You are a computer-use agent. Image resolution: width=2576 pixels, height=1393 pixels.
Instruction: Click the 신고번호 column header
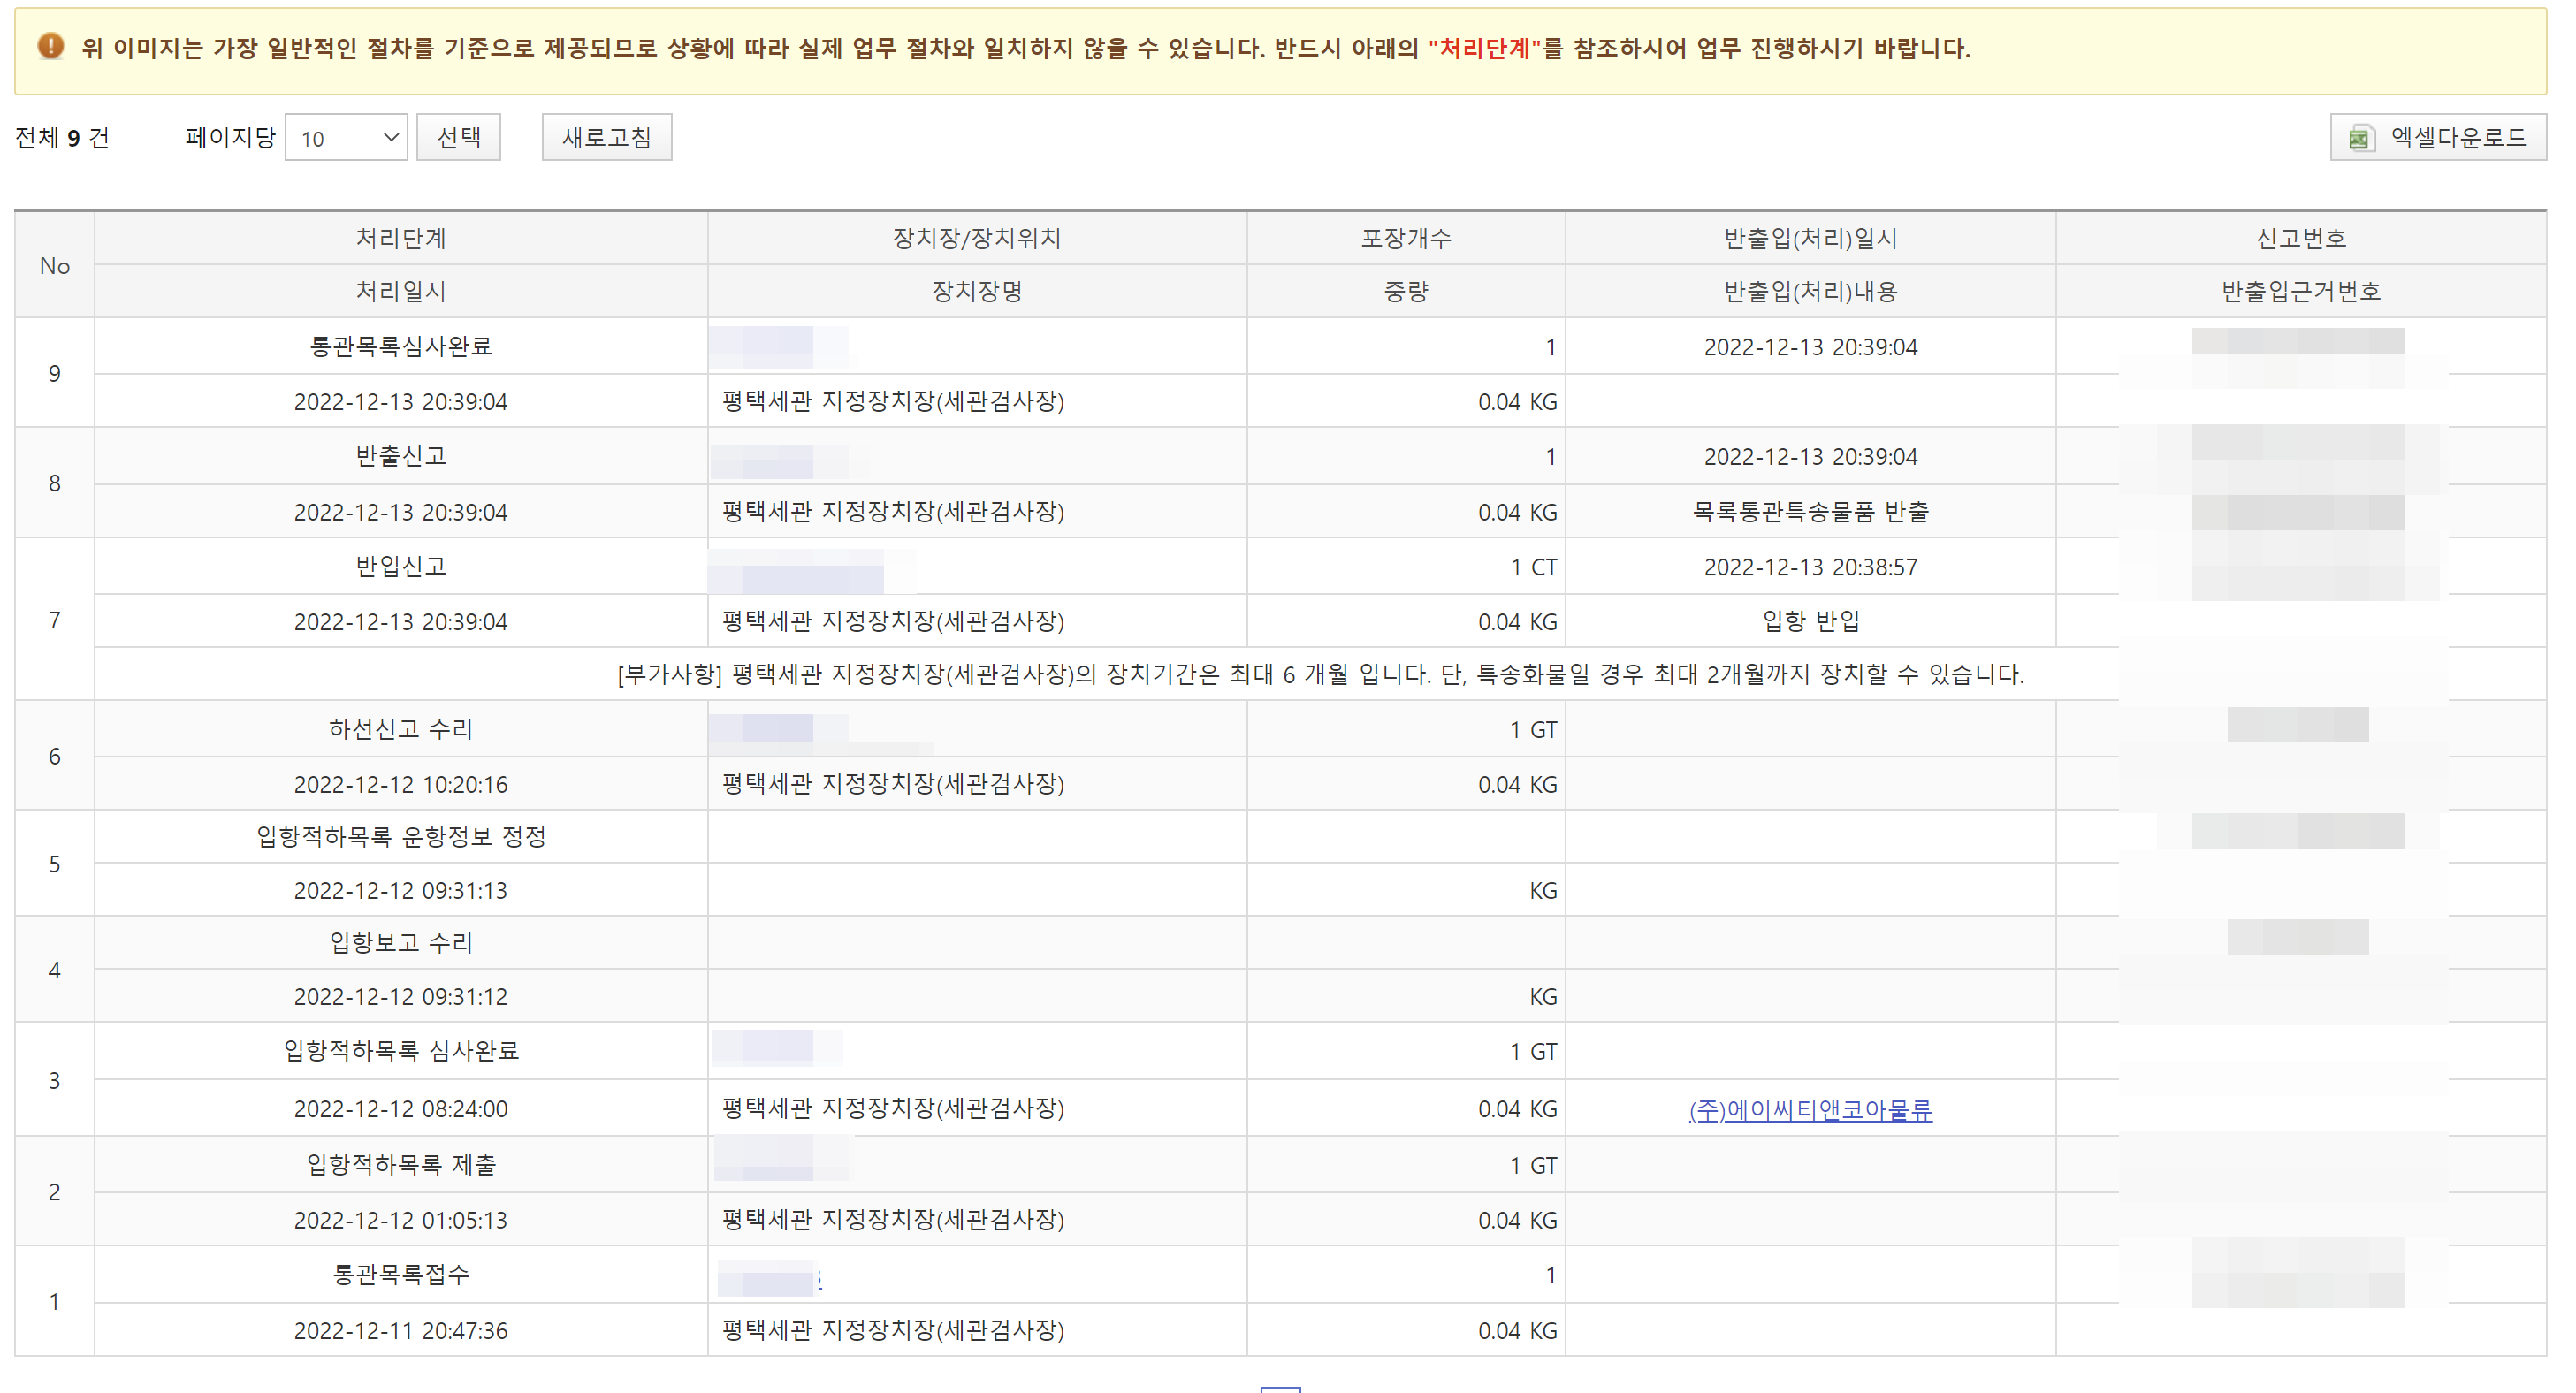(x=2300, y=238)
